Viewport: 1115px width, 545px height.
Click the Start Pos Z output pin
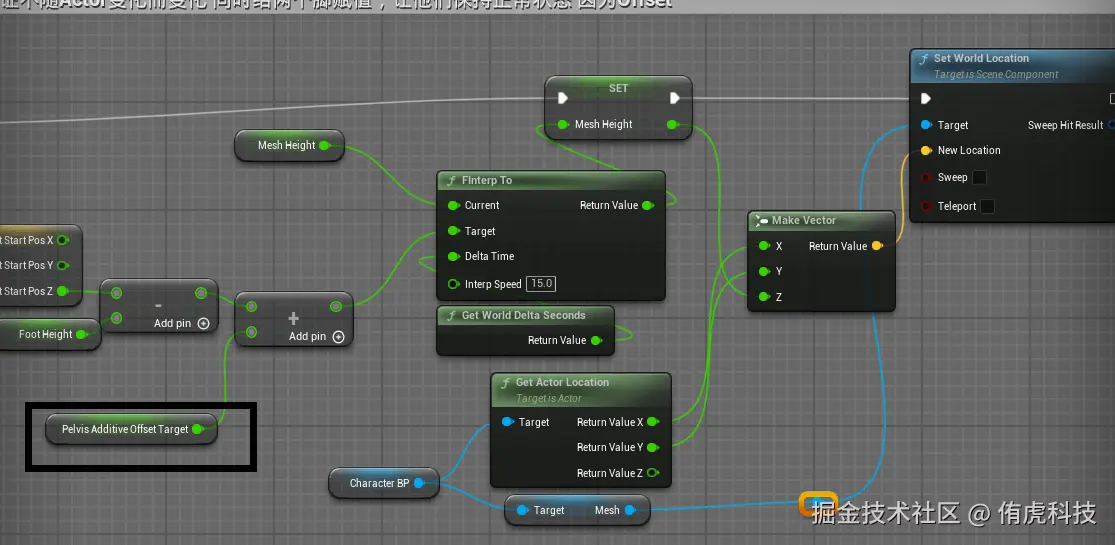[63, 291]
